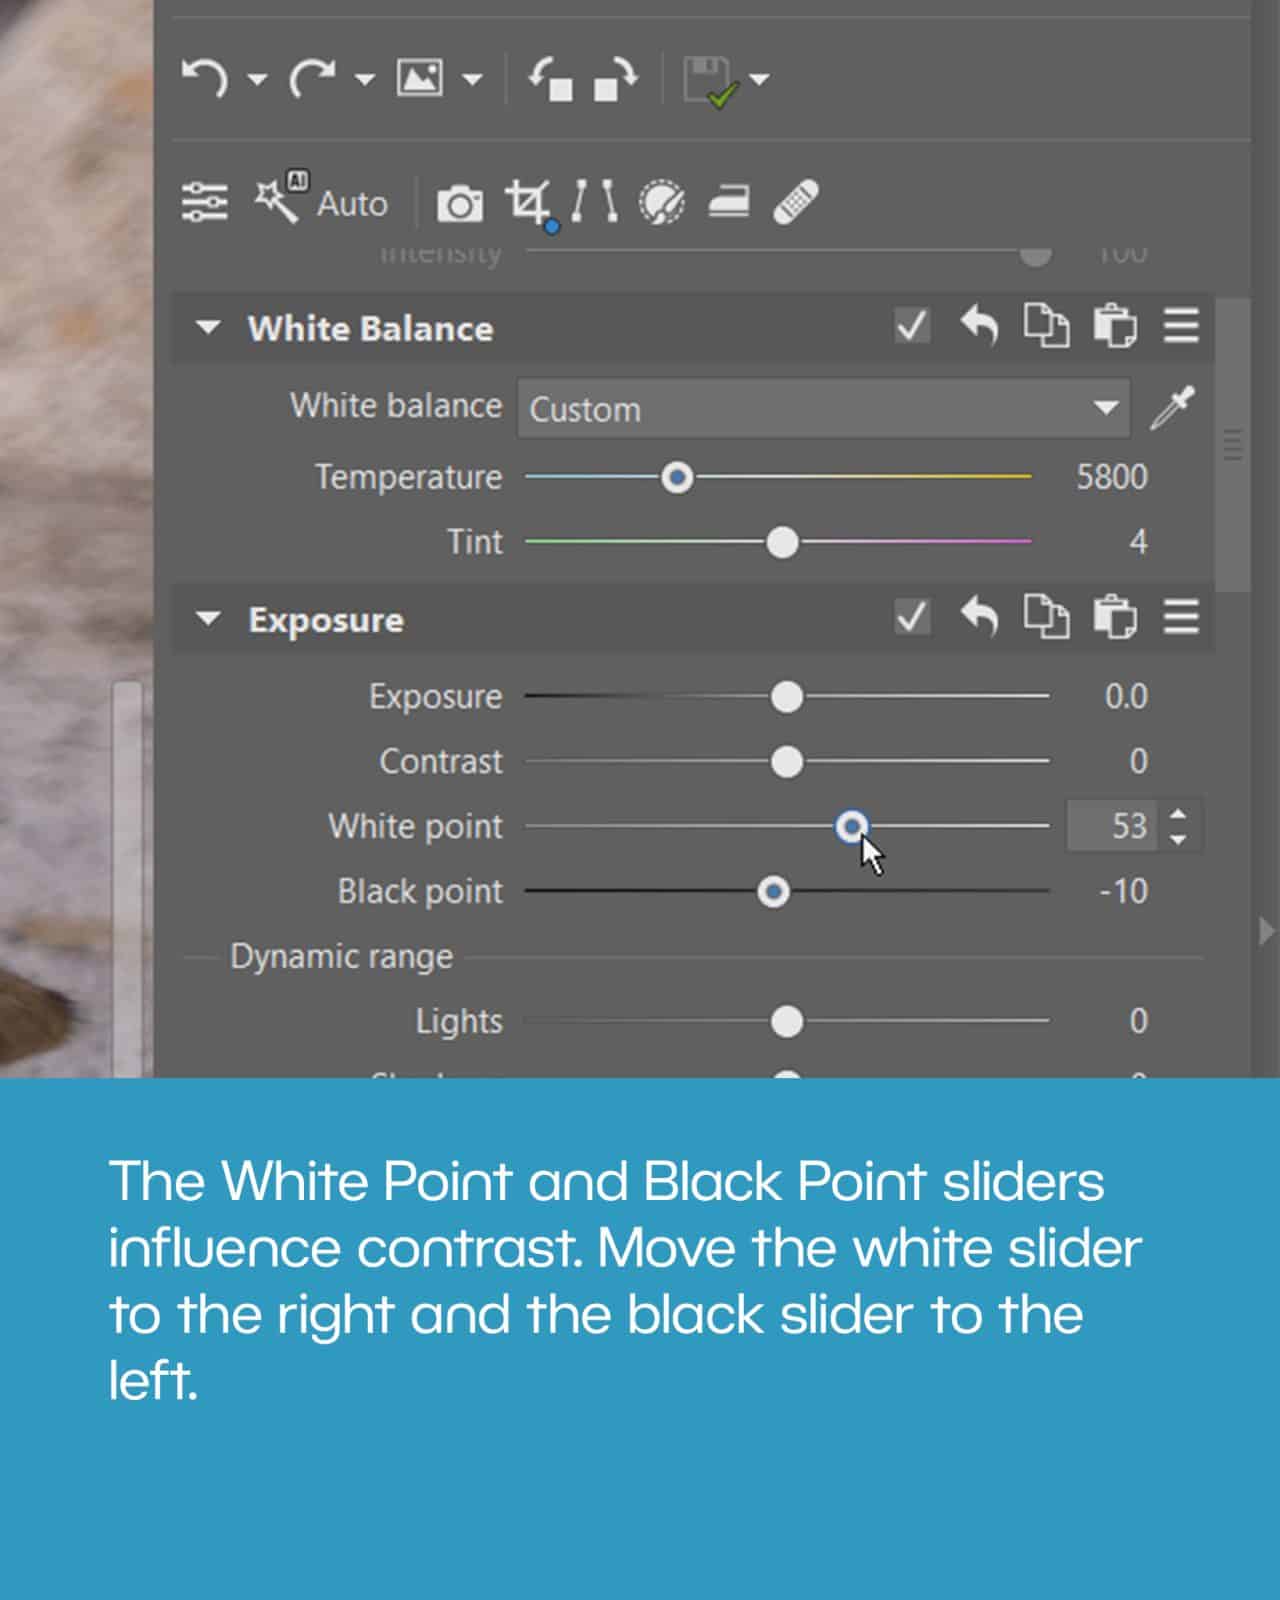Image resolution: width=1280 pixels, height=1600 pixels.
Task: Reset the Exposure group settings
Action: point(979,617)
